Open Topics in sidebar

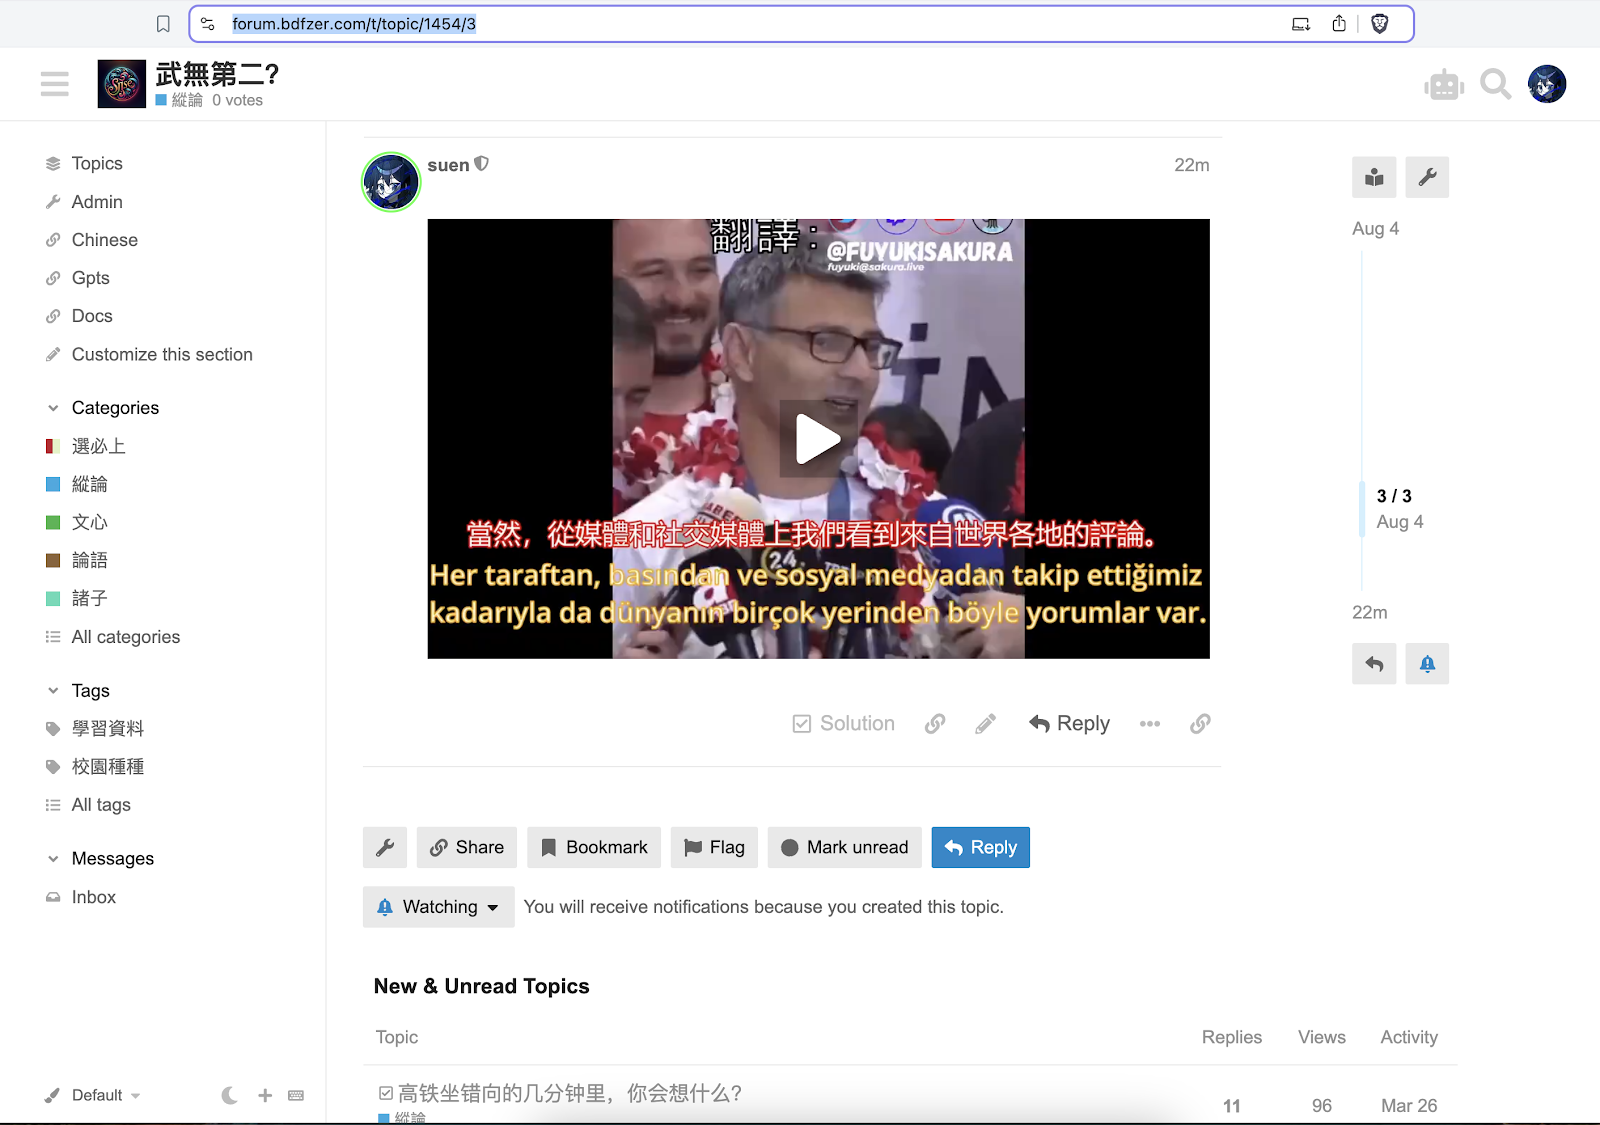(97, 164)
